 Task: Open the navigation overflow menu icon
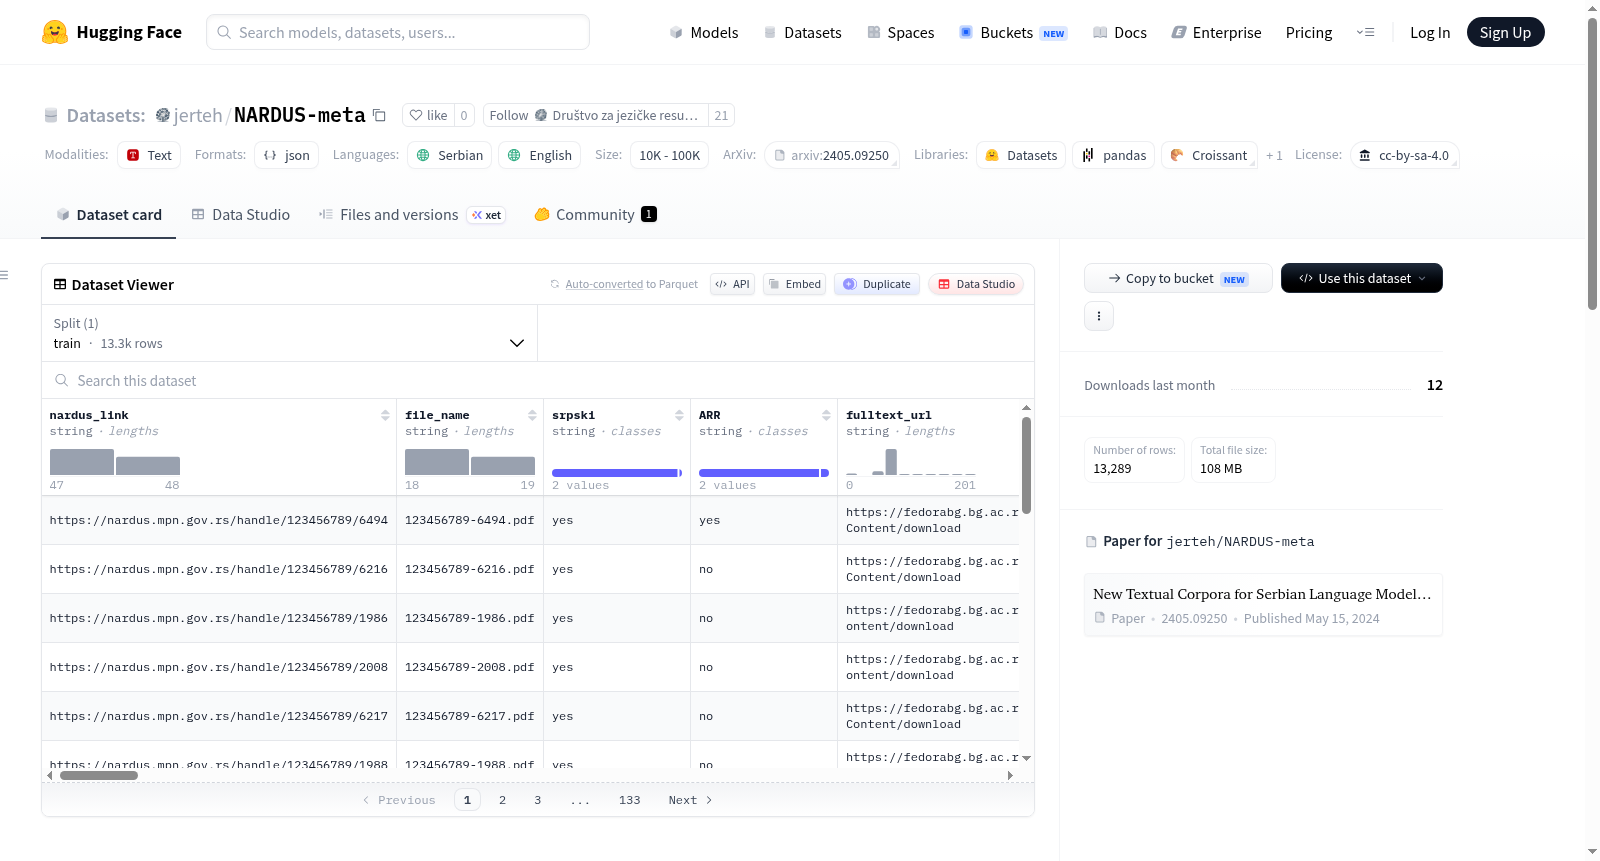pos(1365,32)
